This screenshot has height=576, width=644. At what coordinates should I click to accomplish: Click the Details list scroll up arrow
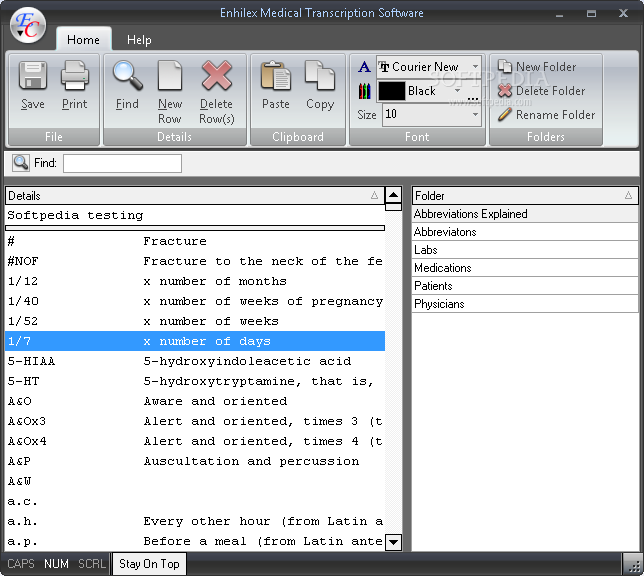393,195
